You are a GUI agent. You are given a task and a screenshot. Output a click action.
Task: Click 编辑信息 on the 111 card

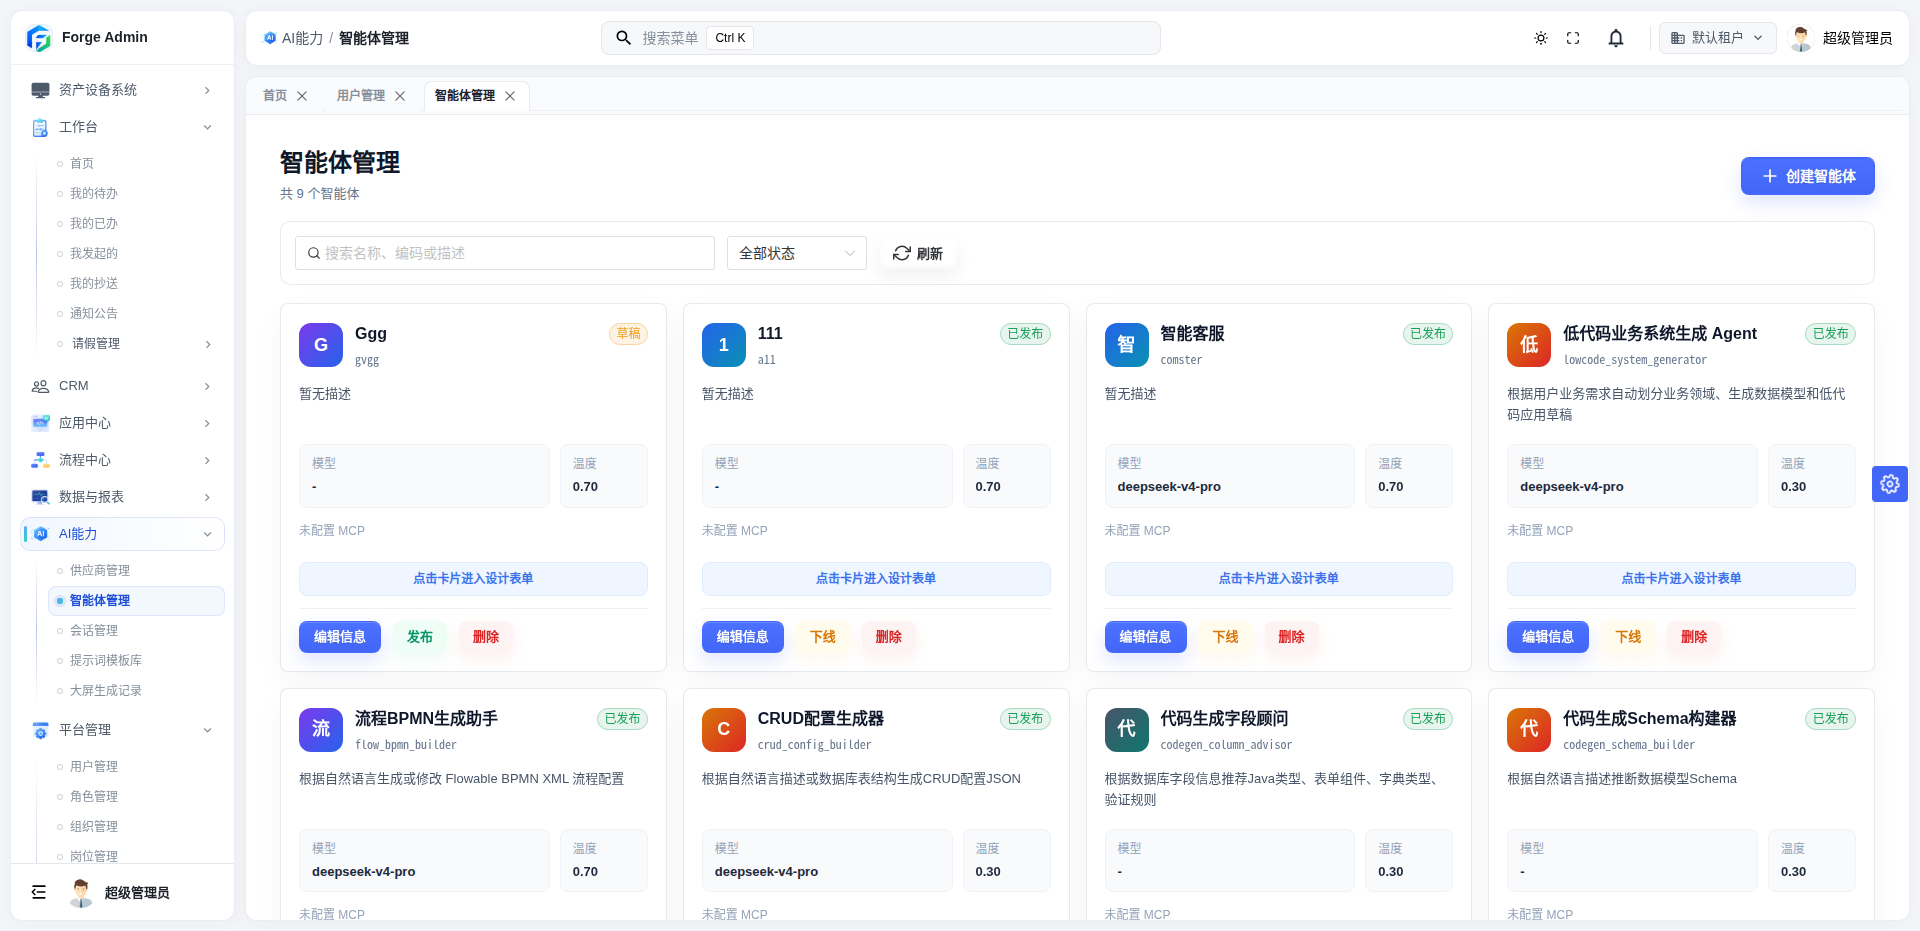pos(743,637)
